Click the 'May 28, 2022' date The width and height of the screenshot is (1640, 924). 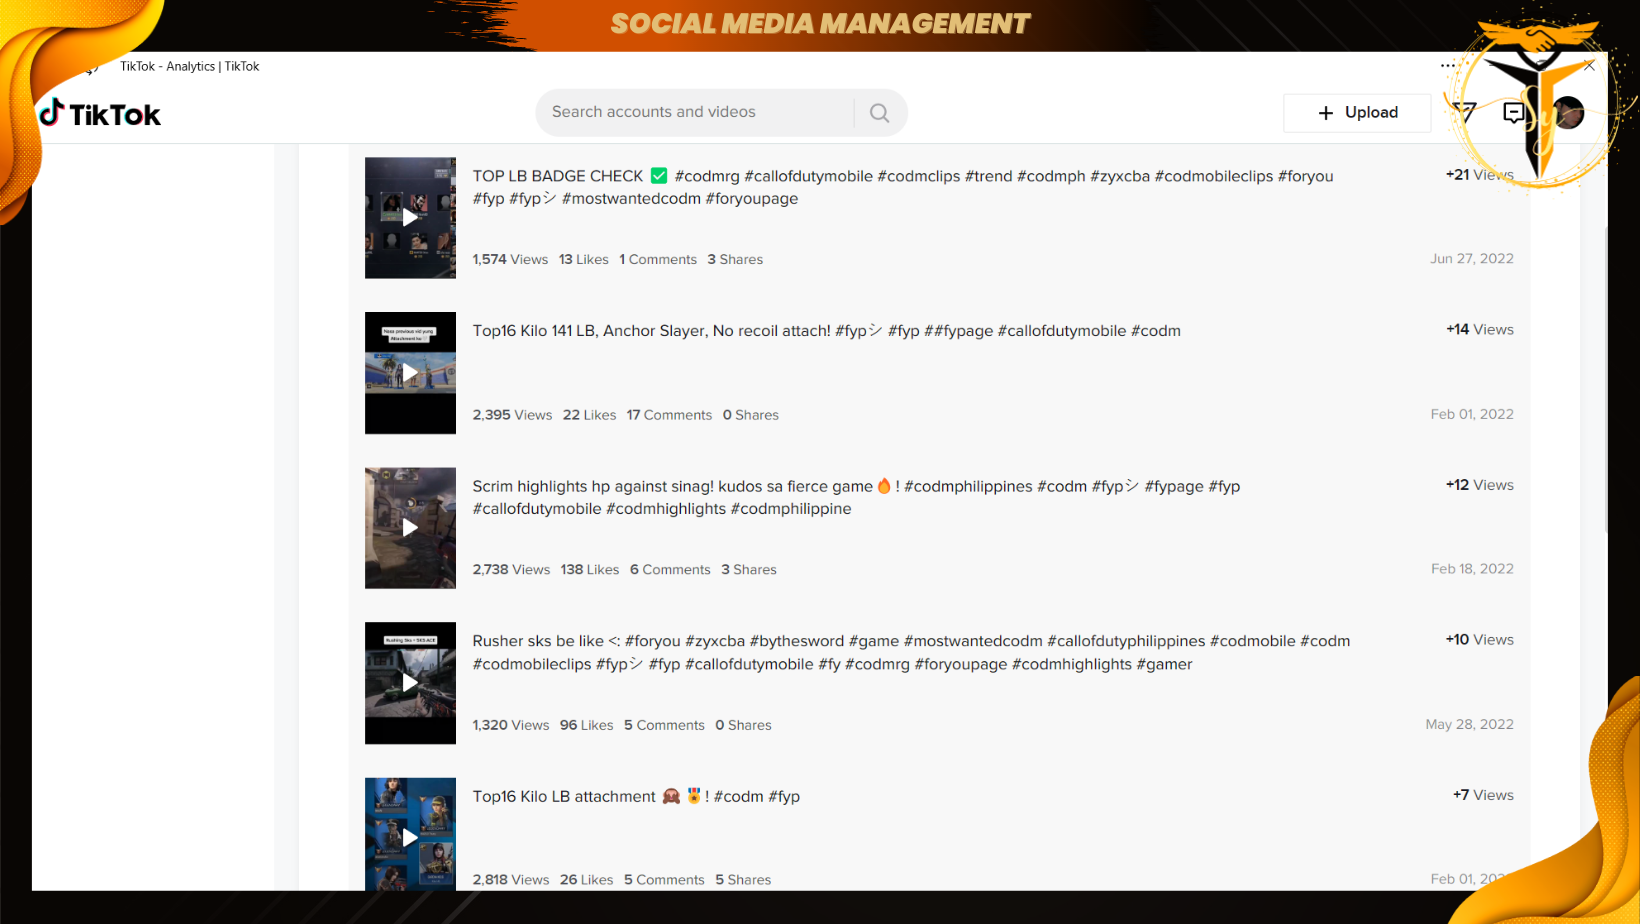tap(1470, 725)
